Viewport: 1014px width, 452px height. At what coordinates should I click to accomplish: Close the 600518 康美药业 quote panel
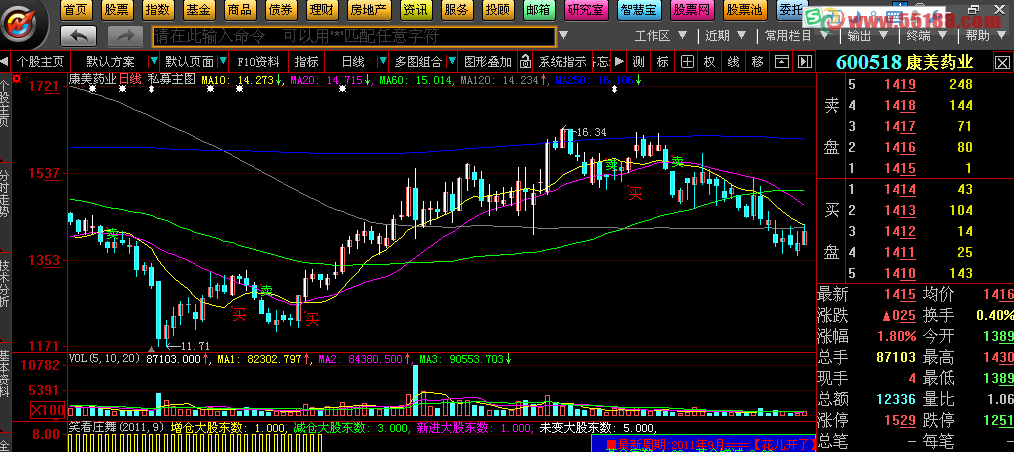1002,63
